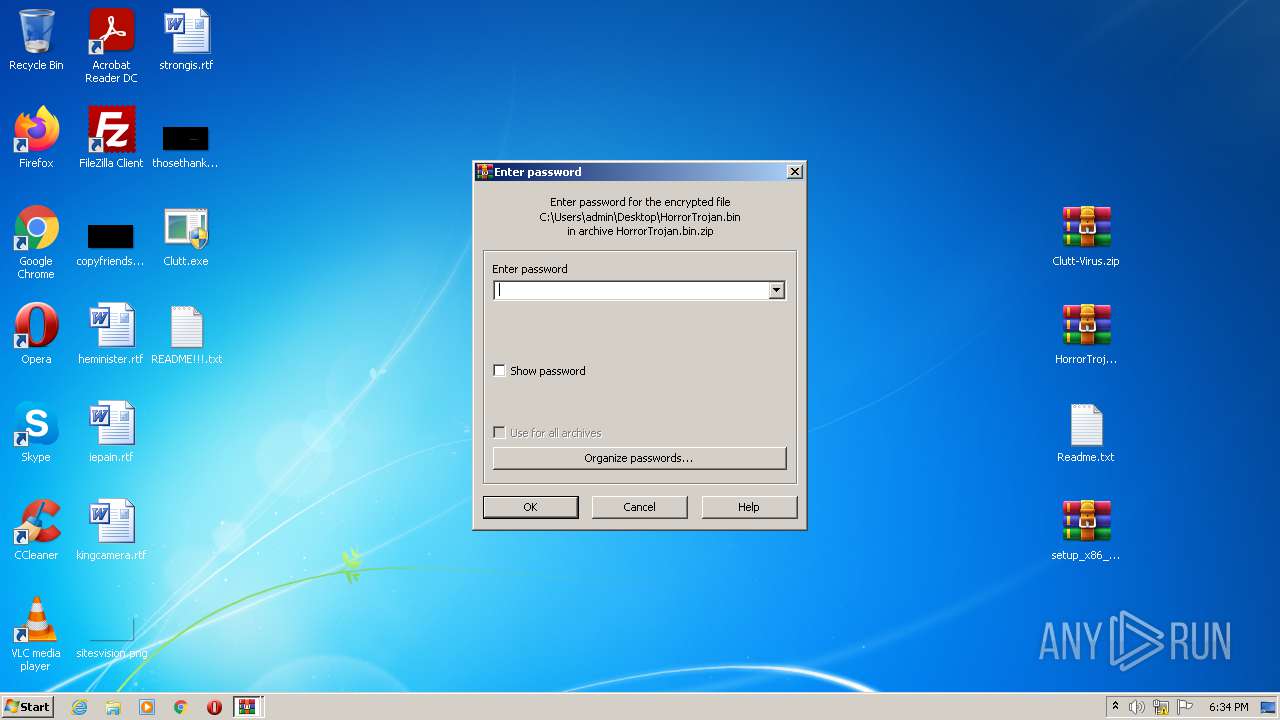Open CCleaner desktop shortcut
1280x720 pixels.
tap(36, 530)
